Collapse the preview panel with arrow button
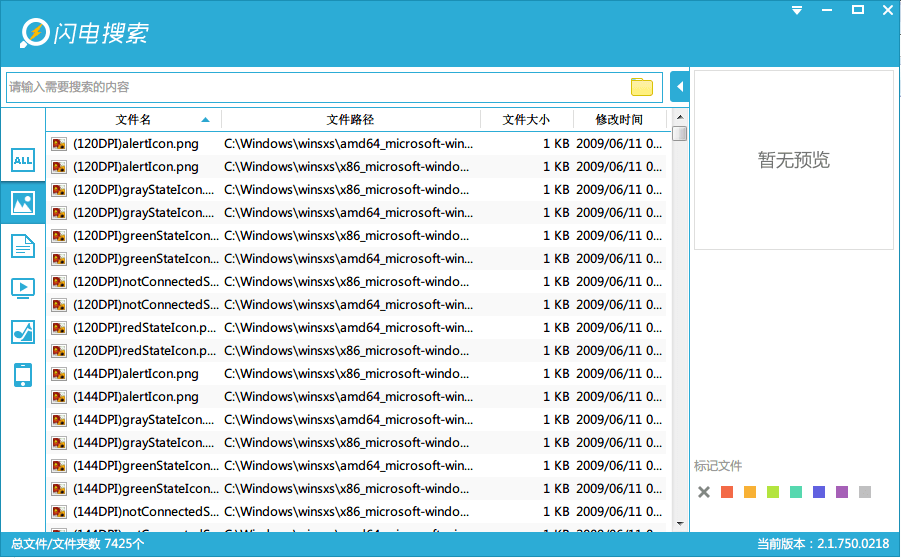Screen dimensions: 901x558 point(680,87)
